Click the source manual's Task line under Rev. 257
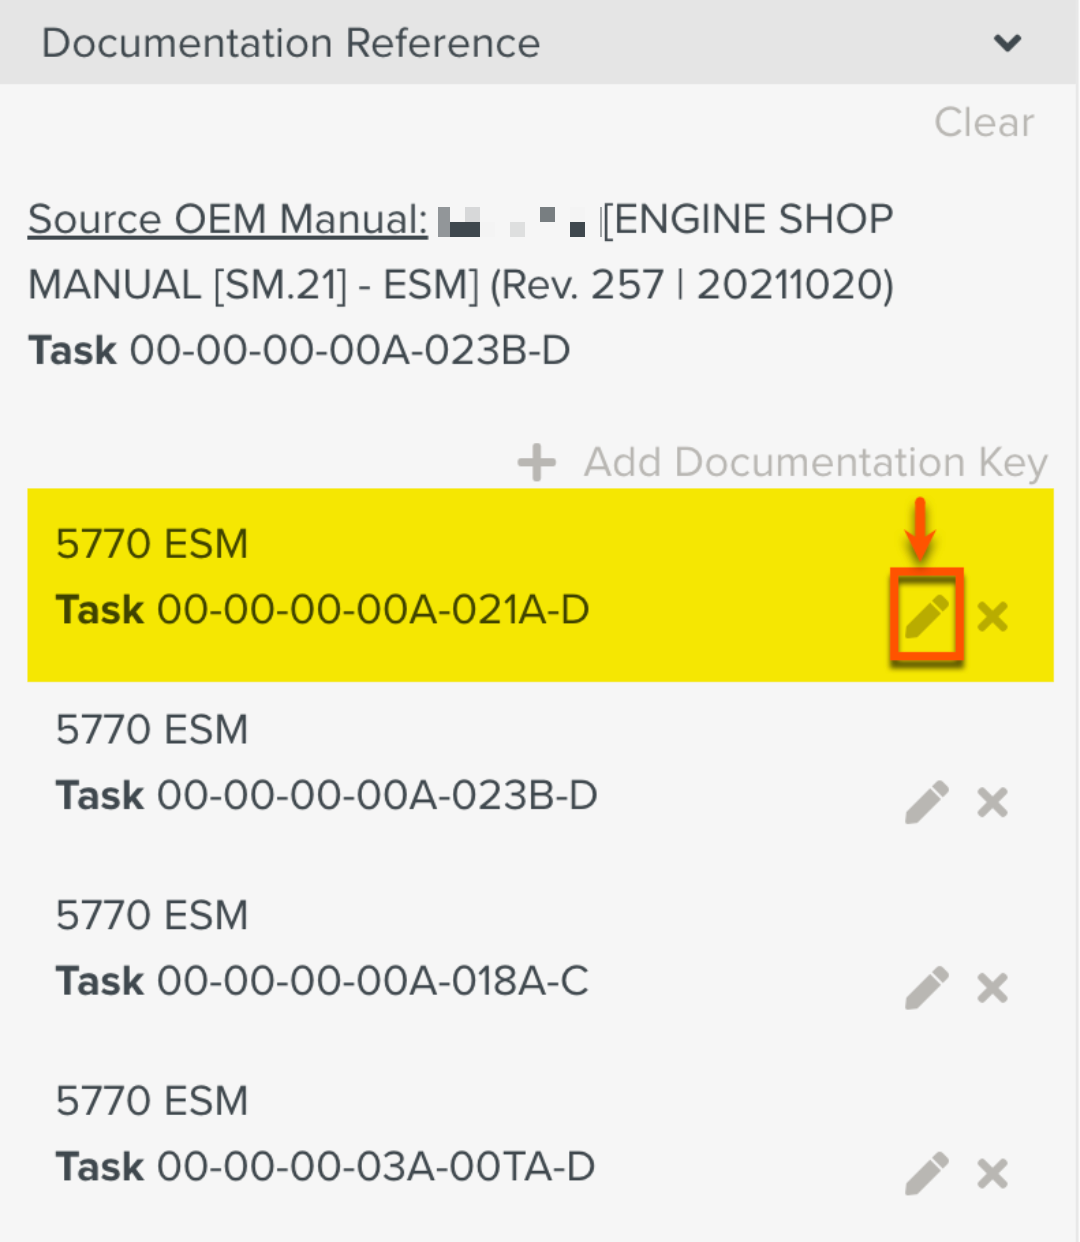 [299, 351]
